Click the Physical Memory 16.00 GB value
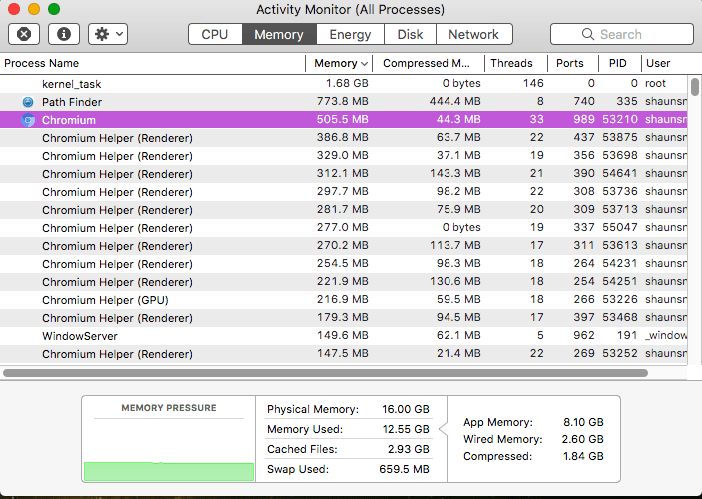The image size is (702, 499). pyautogui.click(x=406, y=409)
